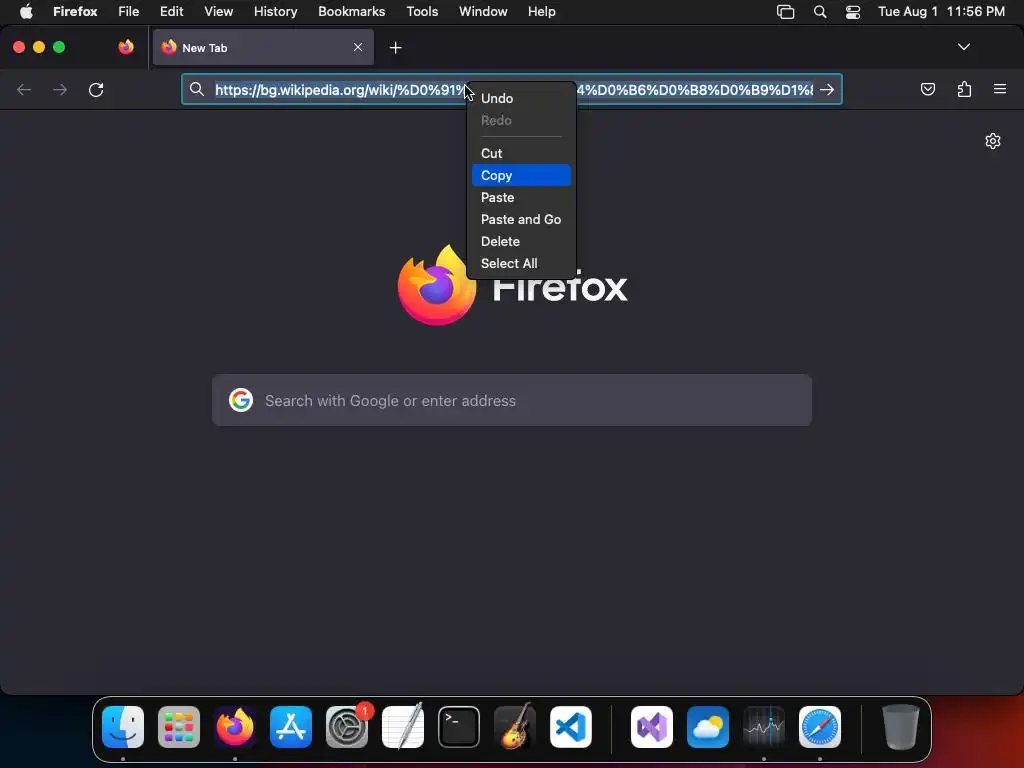Choose Undo from the context menu
Screen dimensions: 1024x768
(521, 99)
